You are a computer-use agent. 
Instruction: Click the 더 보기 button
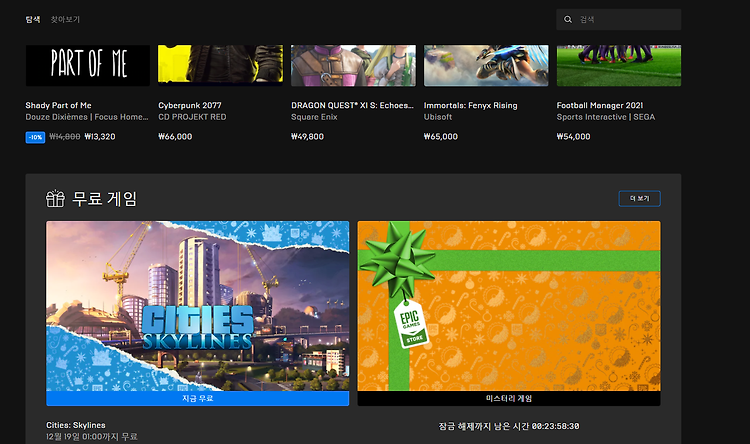[x=640, y=199]
